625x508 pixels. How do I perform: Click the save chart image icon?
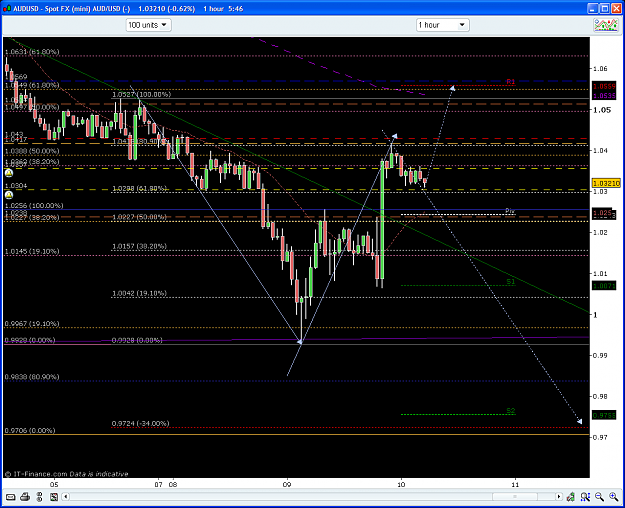pos(54,497)
